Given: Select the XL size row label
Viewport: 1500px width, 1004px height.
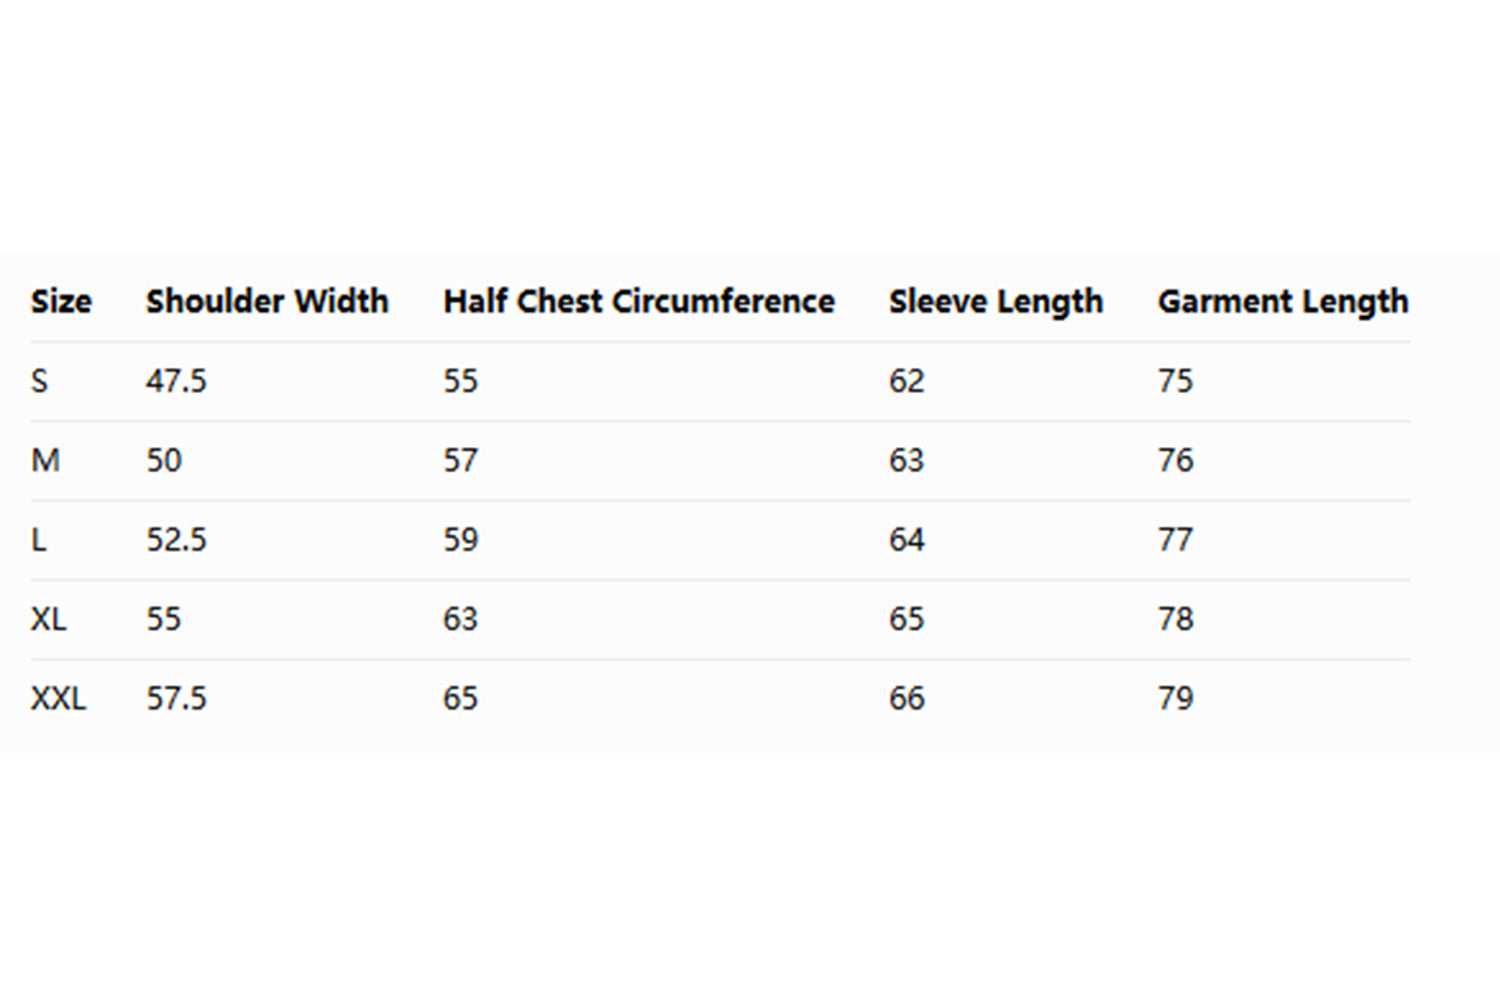Looking at the screenshot, I should [x=48, y=619].
